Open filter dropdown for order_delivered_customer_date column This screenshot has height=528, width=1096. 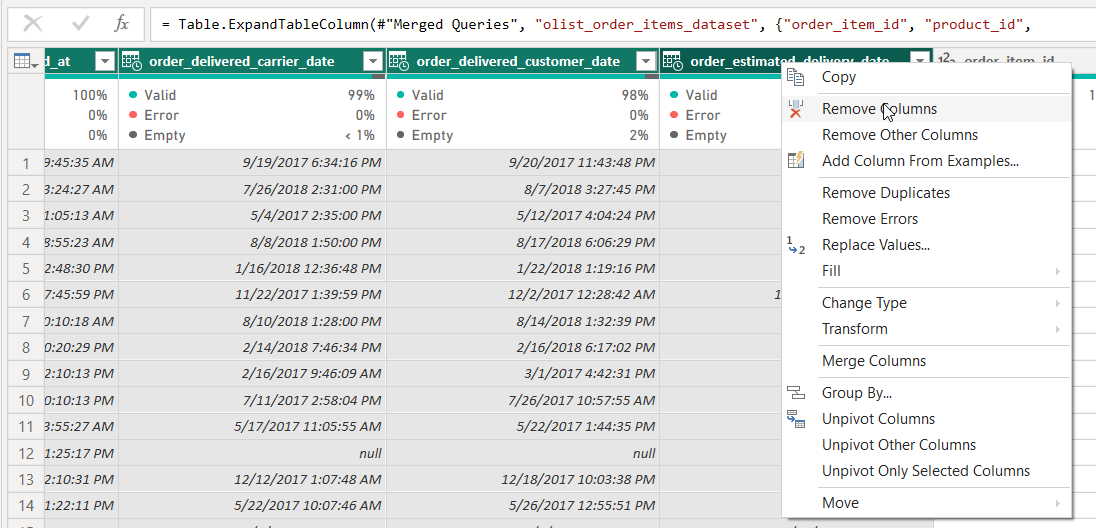(x=645, y=62)
